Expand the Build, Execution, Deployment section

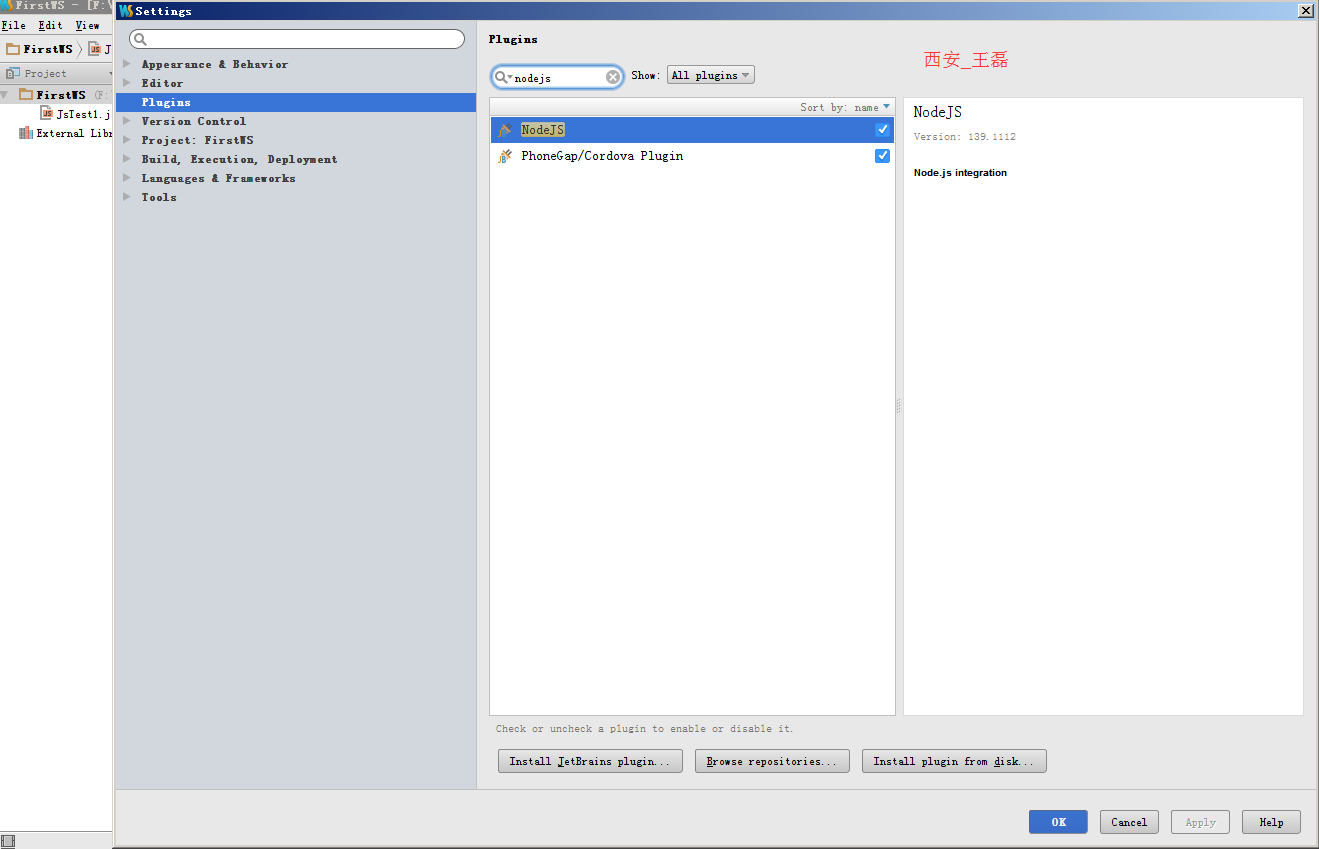coord(126,158)
